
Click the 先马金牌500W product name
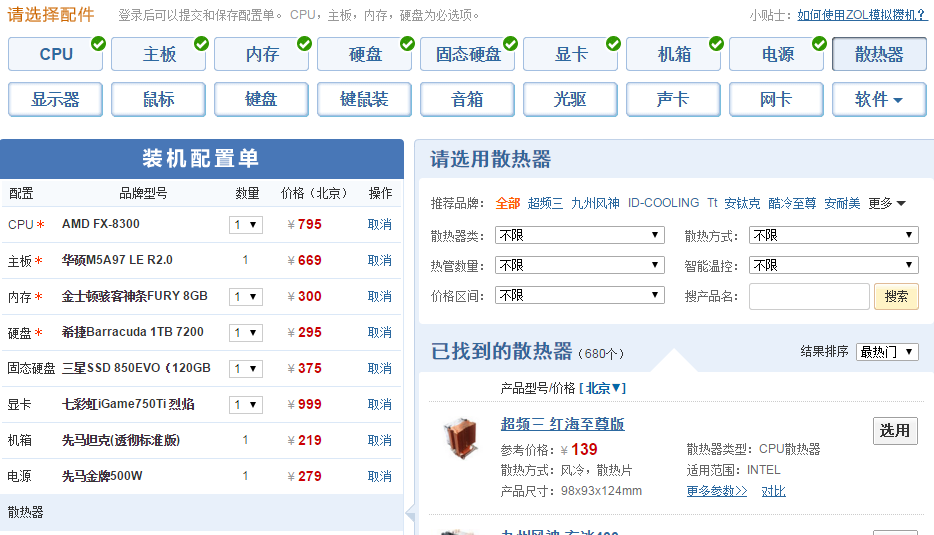(102, 476)
